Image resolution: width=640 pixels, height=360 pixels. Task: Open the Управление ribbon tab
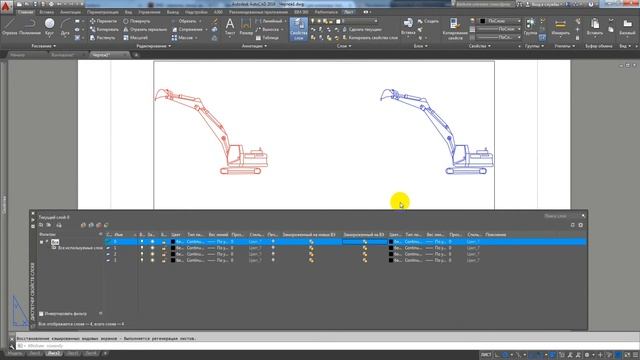(x=149, y=12)
